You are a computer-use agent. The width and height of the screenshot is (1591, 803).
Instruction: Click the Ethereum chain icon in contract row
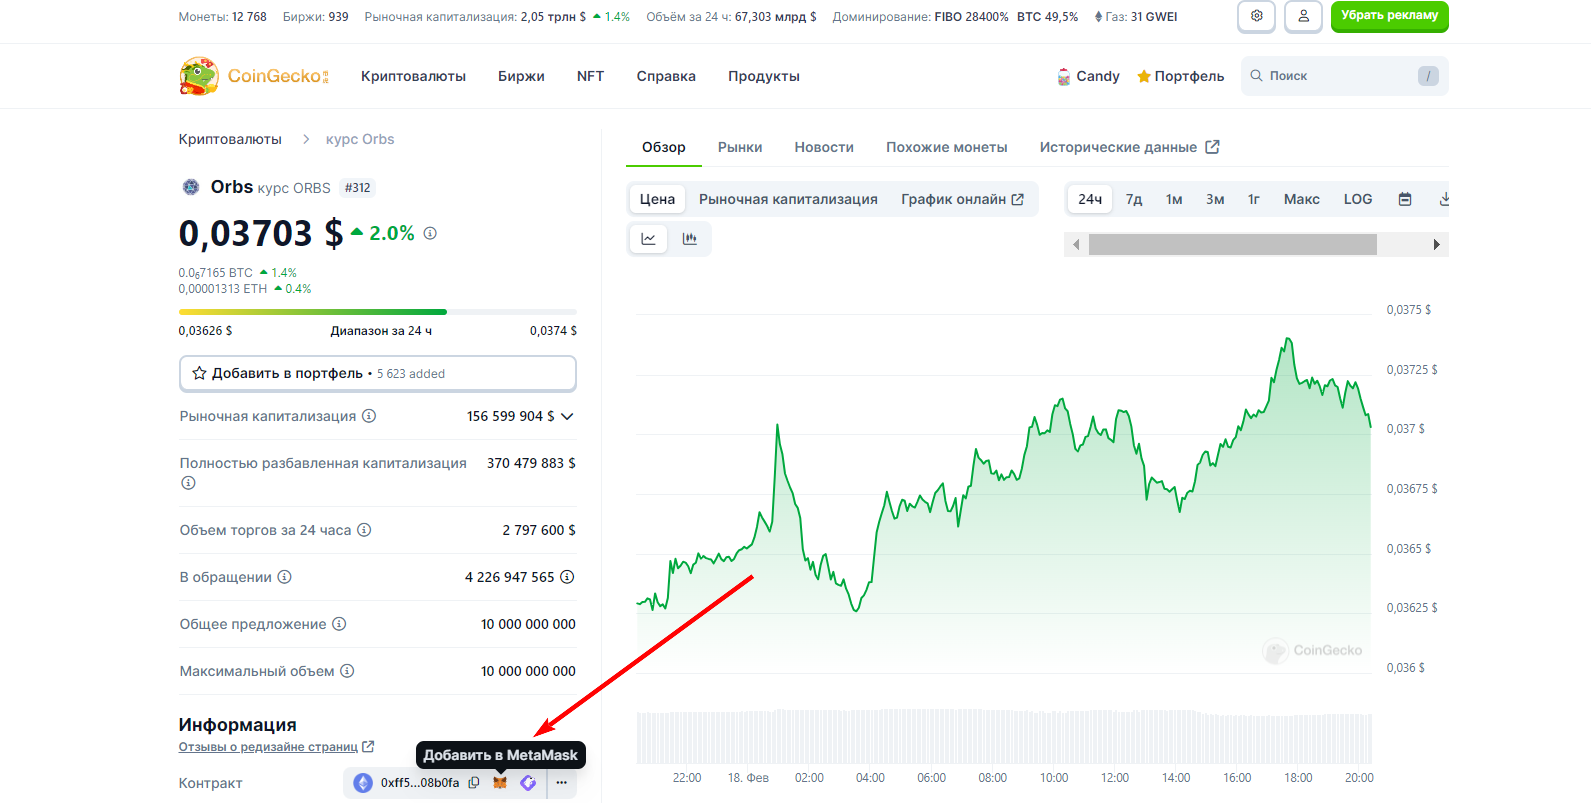point(363,783)
